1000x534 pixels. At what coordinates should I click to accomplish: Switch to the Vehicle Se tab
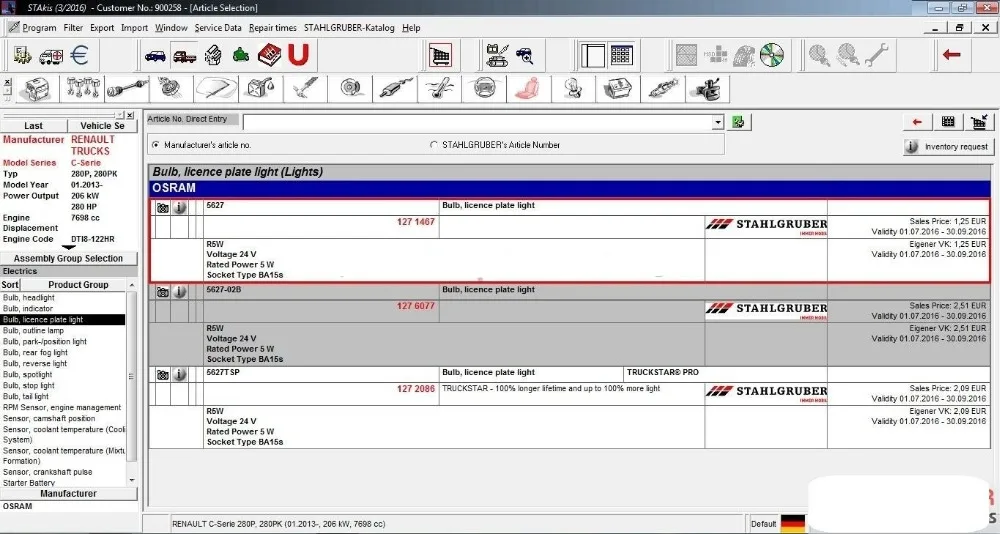[102, 126]
